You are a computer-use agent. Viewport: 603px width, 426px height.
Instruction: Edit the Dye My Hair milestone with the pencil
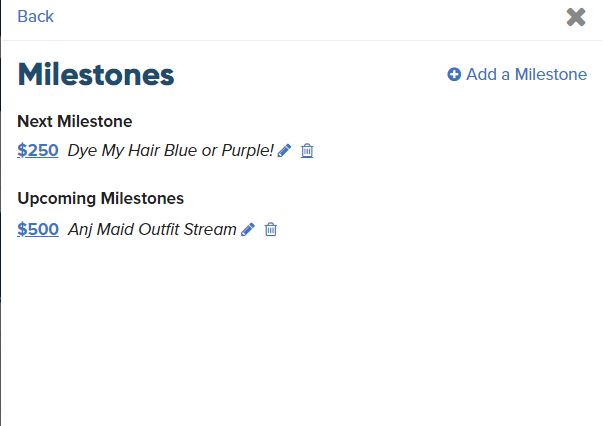point(285,151)
